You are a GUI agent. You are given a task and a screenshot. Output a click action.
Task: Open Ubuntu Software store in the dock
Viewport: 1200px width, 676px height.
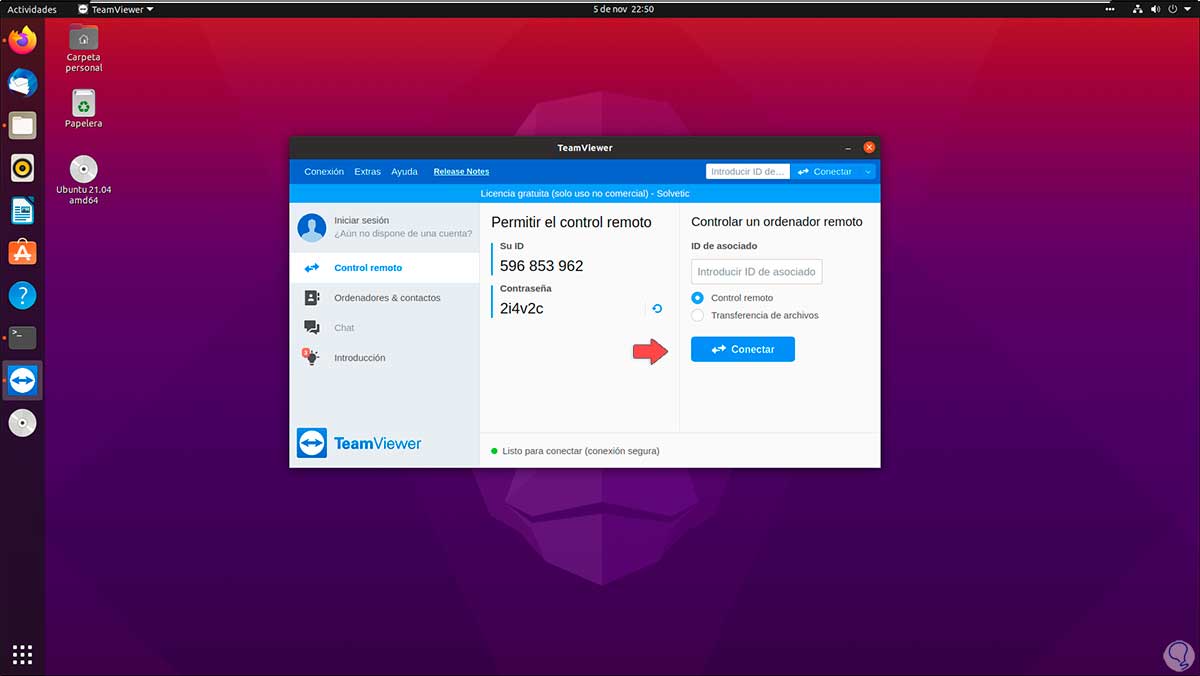[x=22, y=253]
